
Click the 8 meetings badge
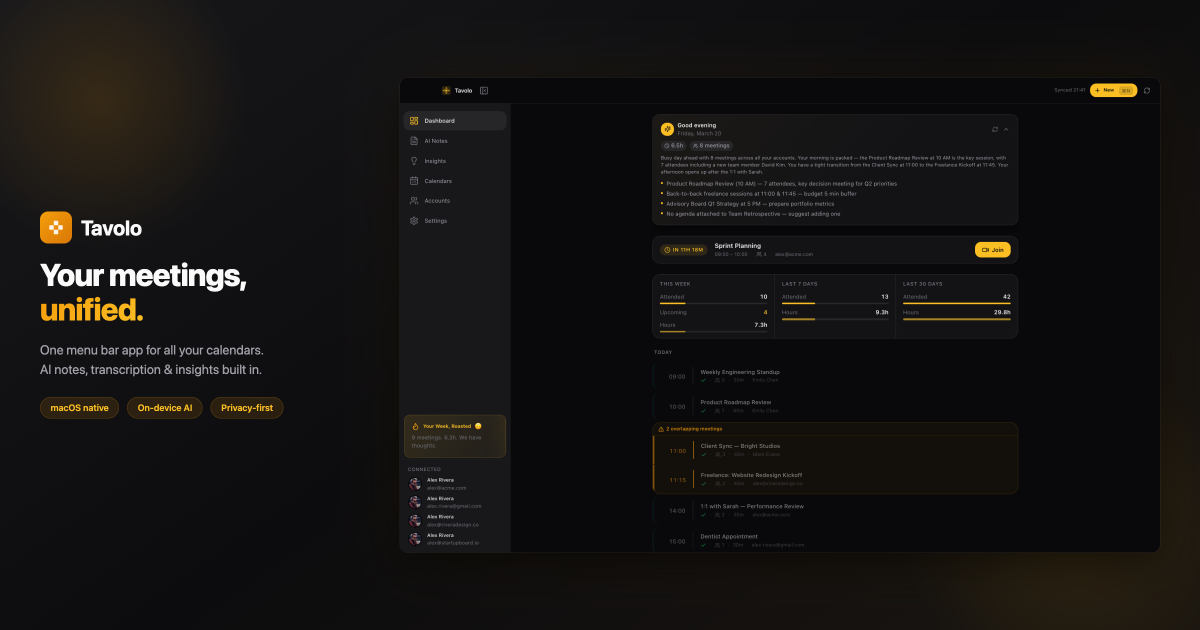coord(711,146)
